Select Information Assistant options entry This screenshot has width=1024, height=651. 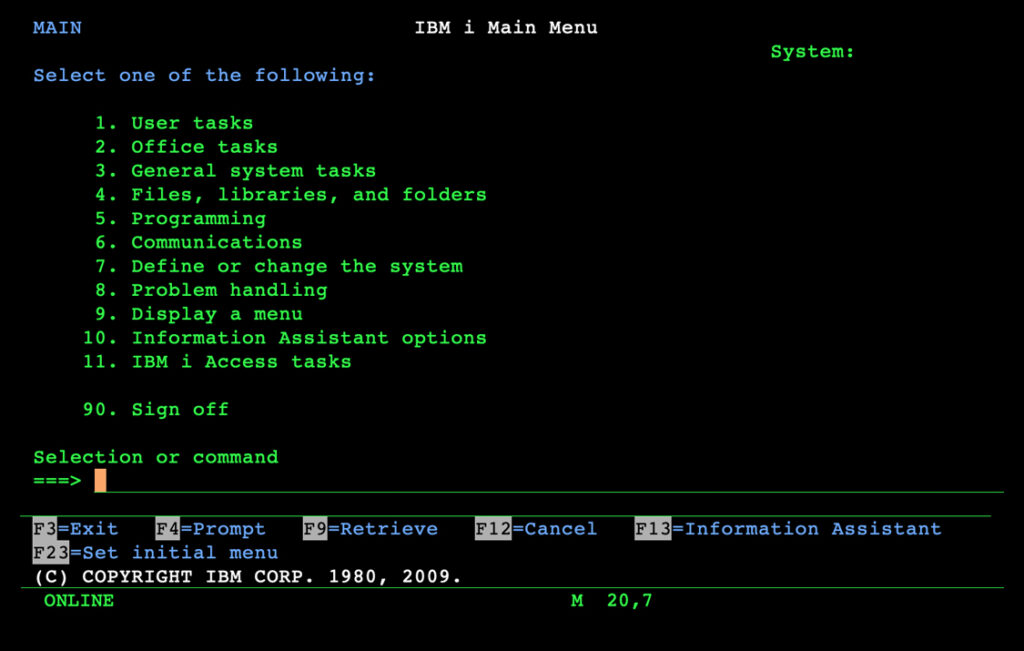[308, 338]
